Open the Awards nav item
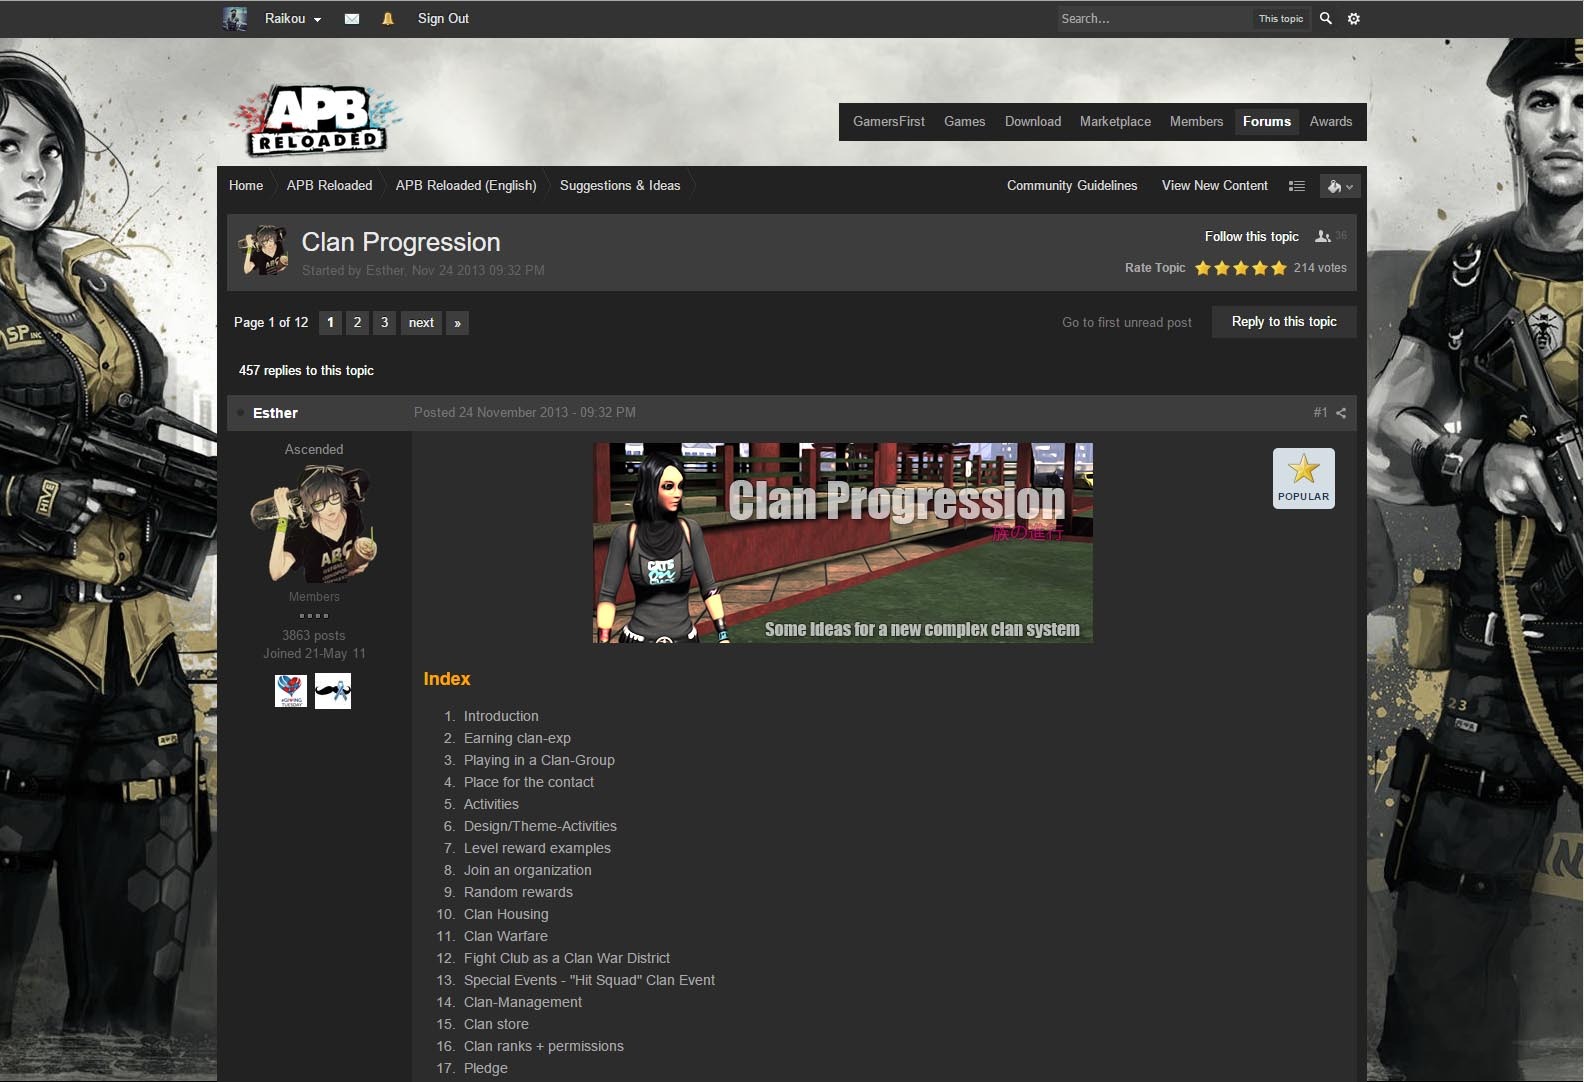The image size is (1584, 1082). click(x=1331, y=121)
